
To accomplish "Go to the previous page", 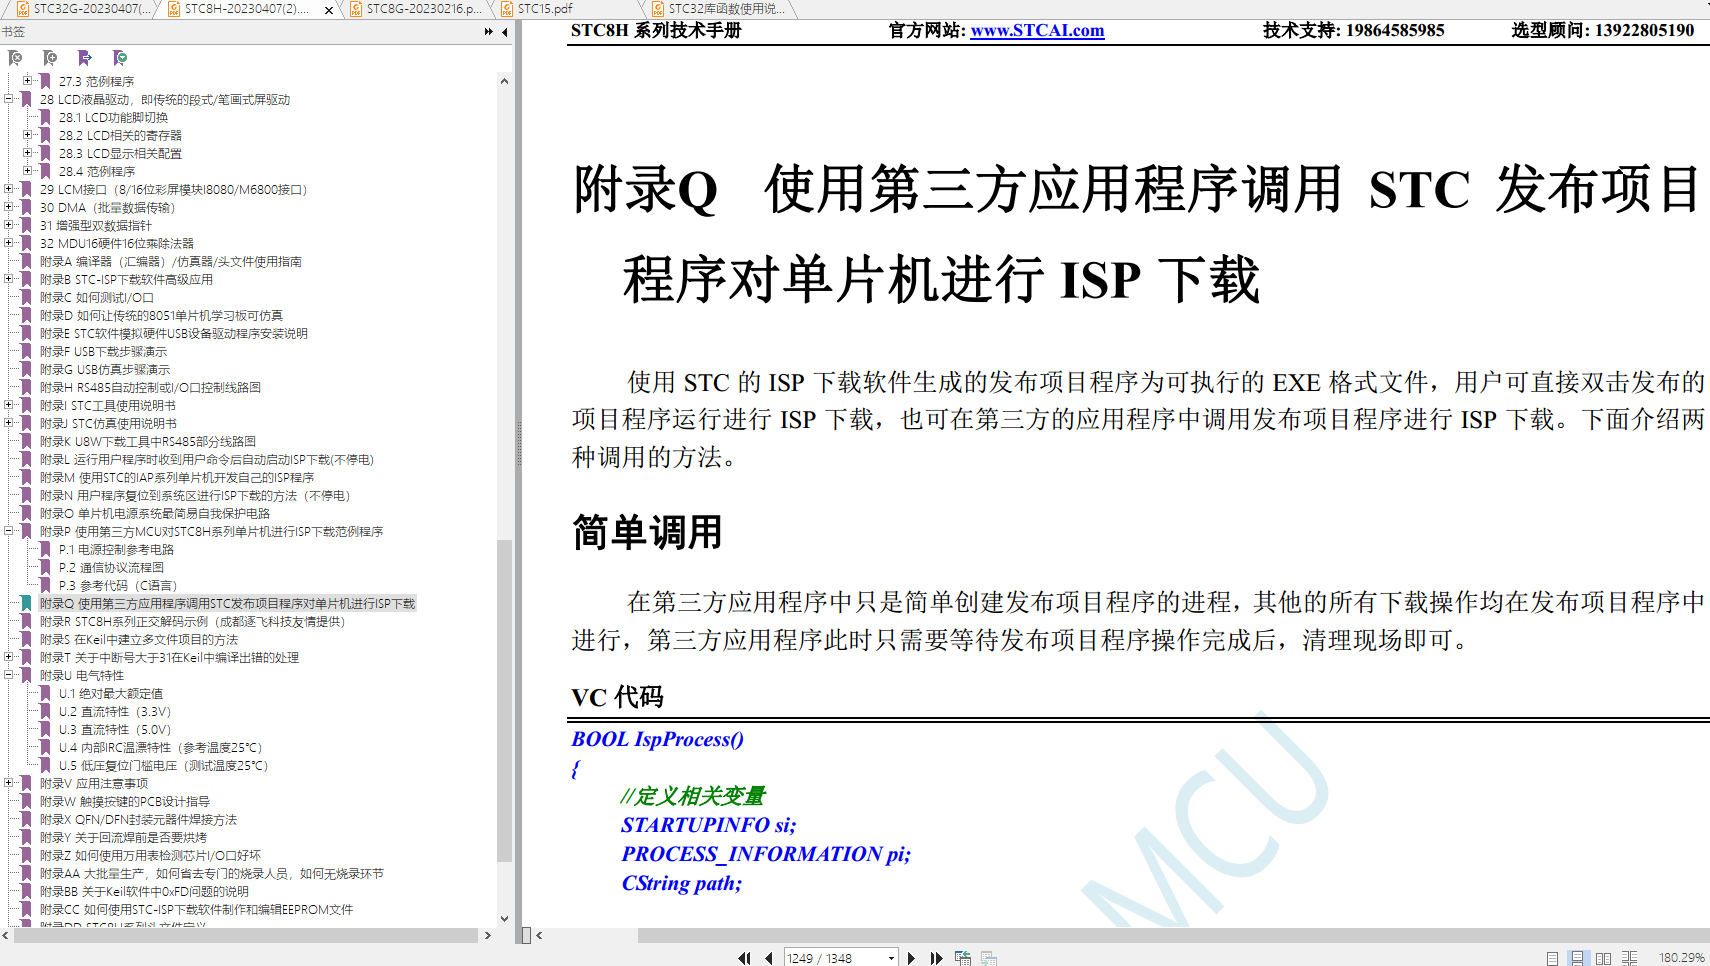I will 768,958.
